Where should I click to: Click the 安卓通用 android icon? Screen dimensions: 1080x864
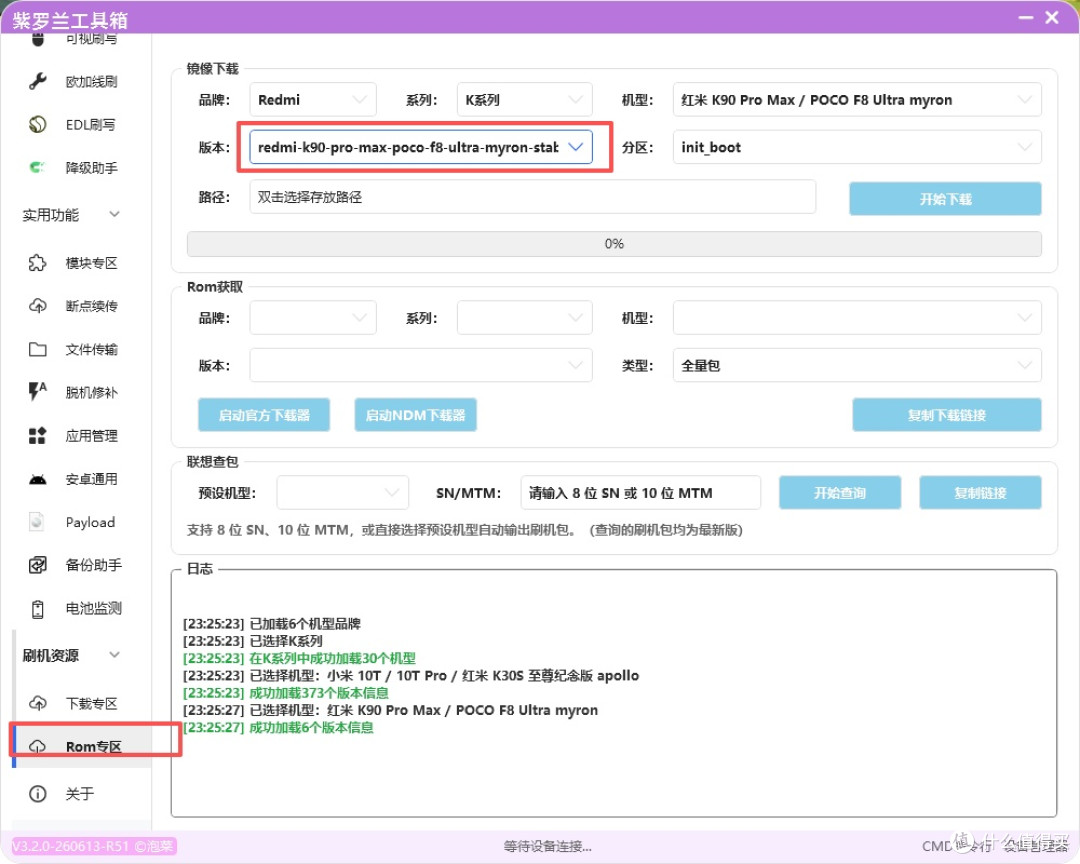(x=38, y=479)
